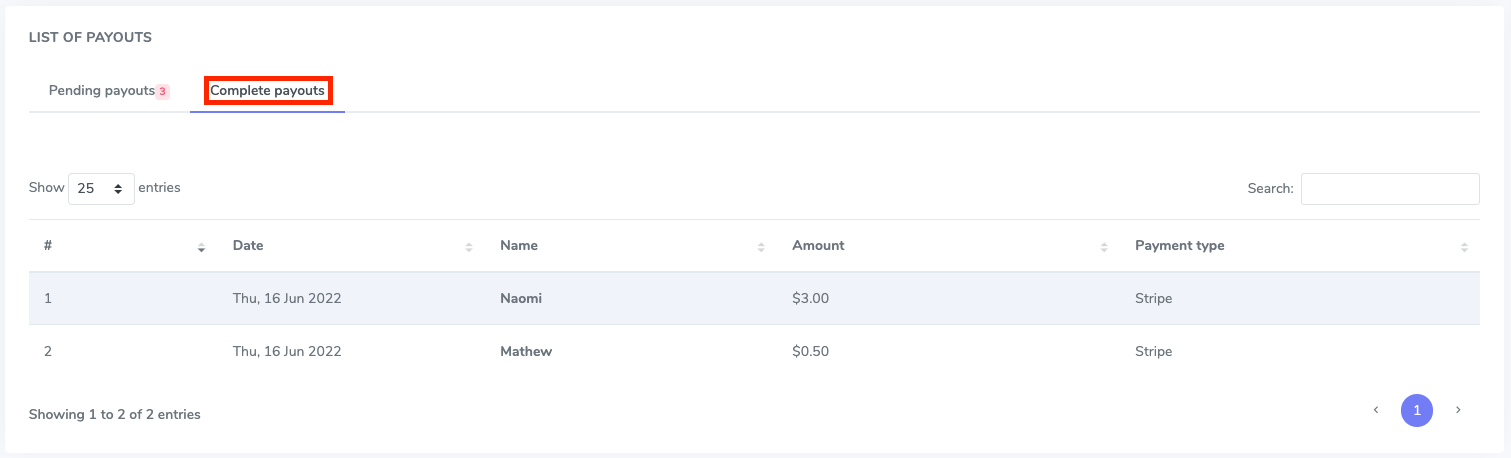Viewport: 1511px width, 458px height.
Task: Click sort icon in Payment type column
Action: pyautogui.click(x=1464, y=247)
